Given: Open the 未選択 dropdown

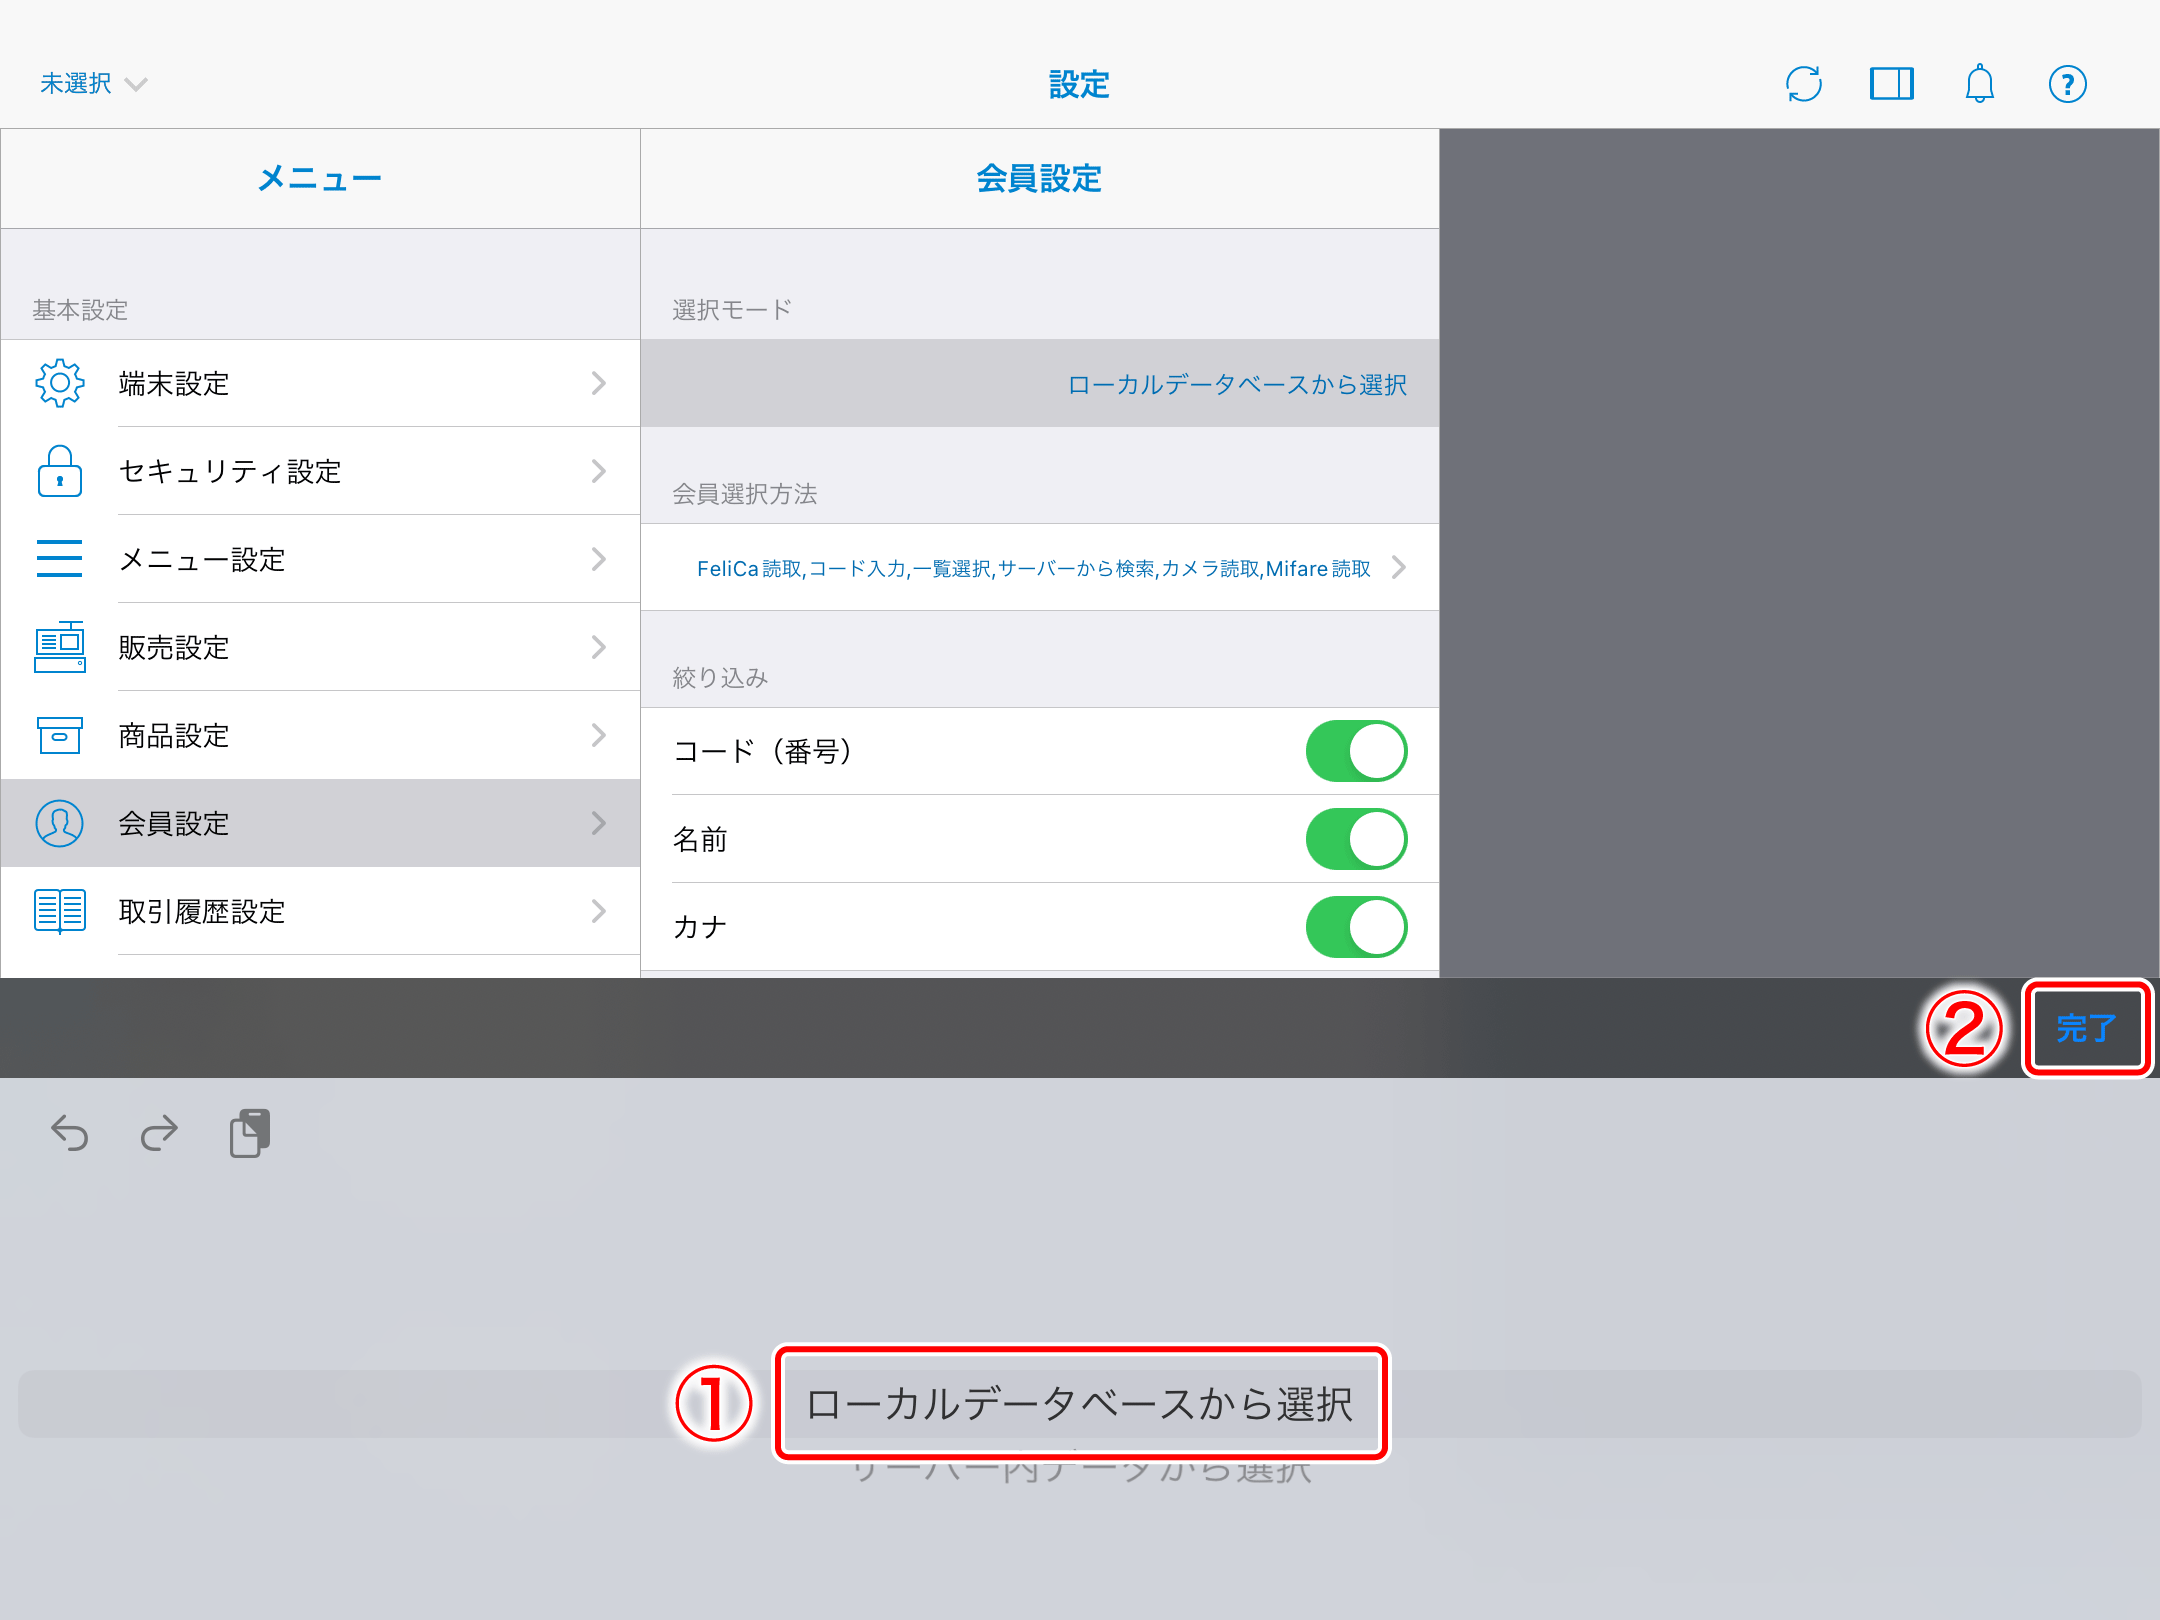Looking at the screenshot, I should 93,84.
